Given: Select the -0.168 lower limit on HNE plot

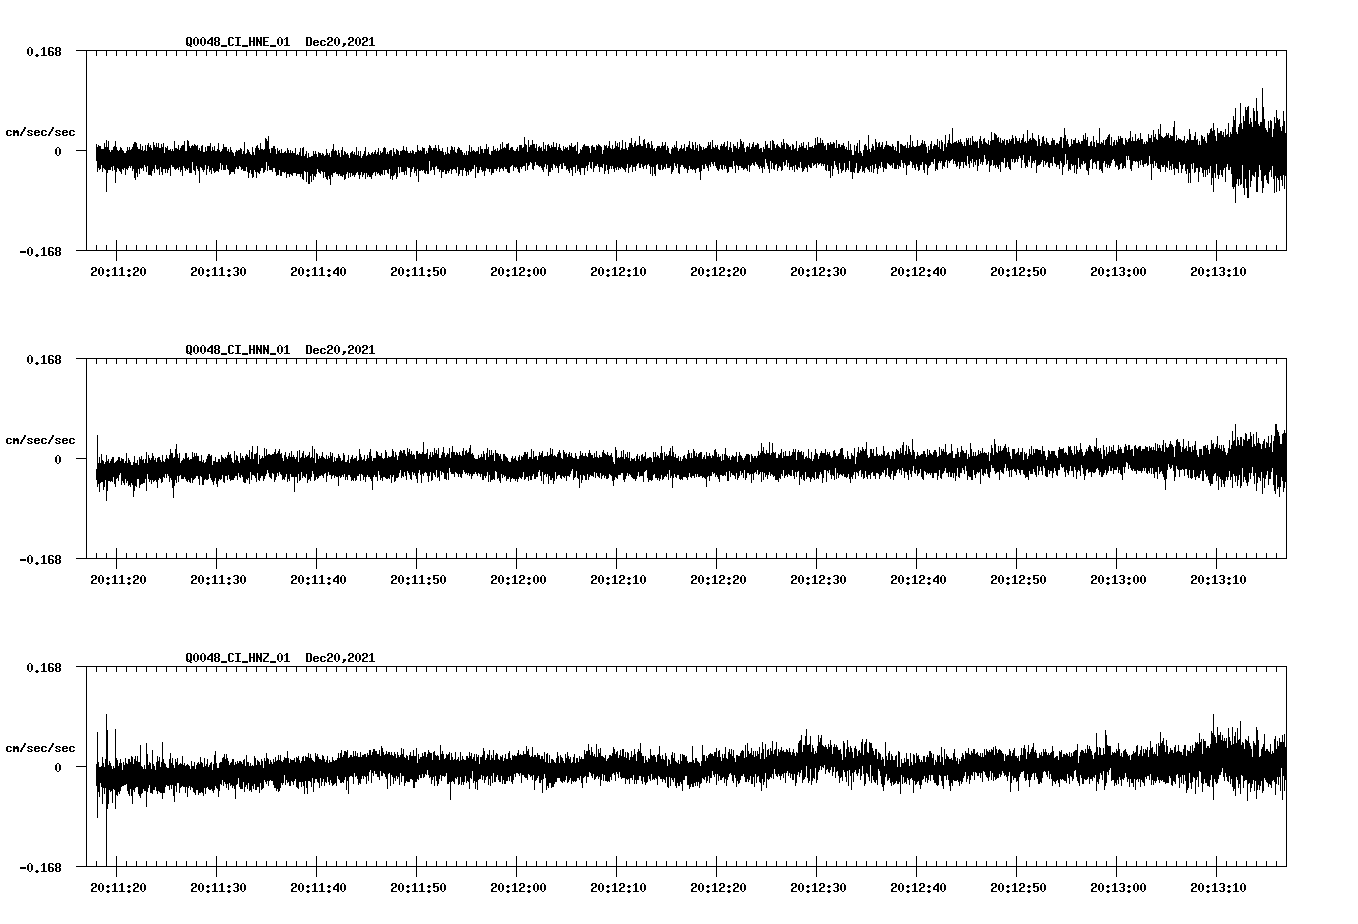Looking at the screenshot, I should click(40, 251).
